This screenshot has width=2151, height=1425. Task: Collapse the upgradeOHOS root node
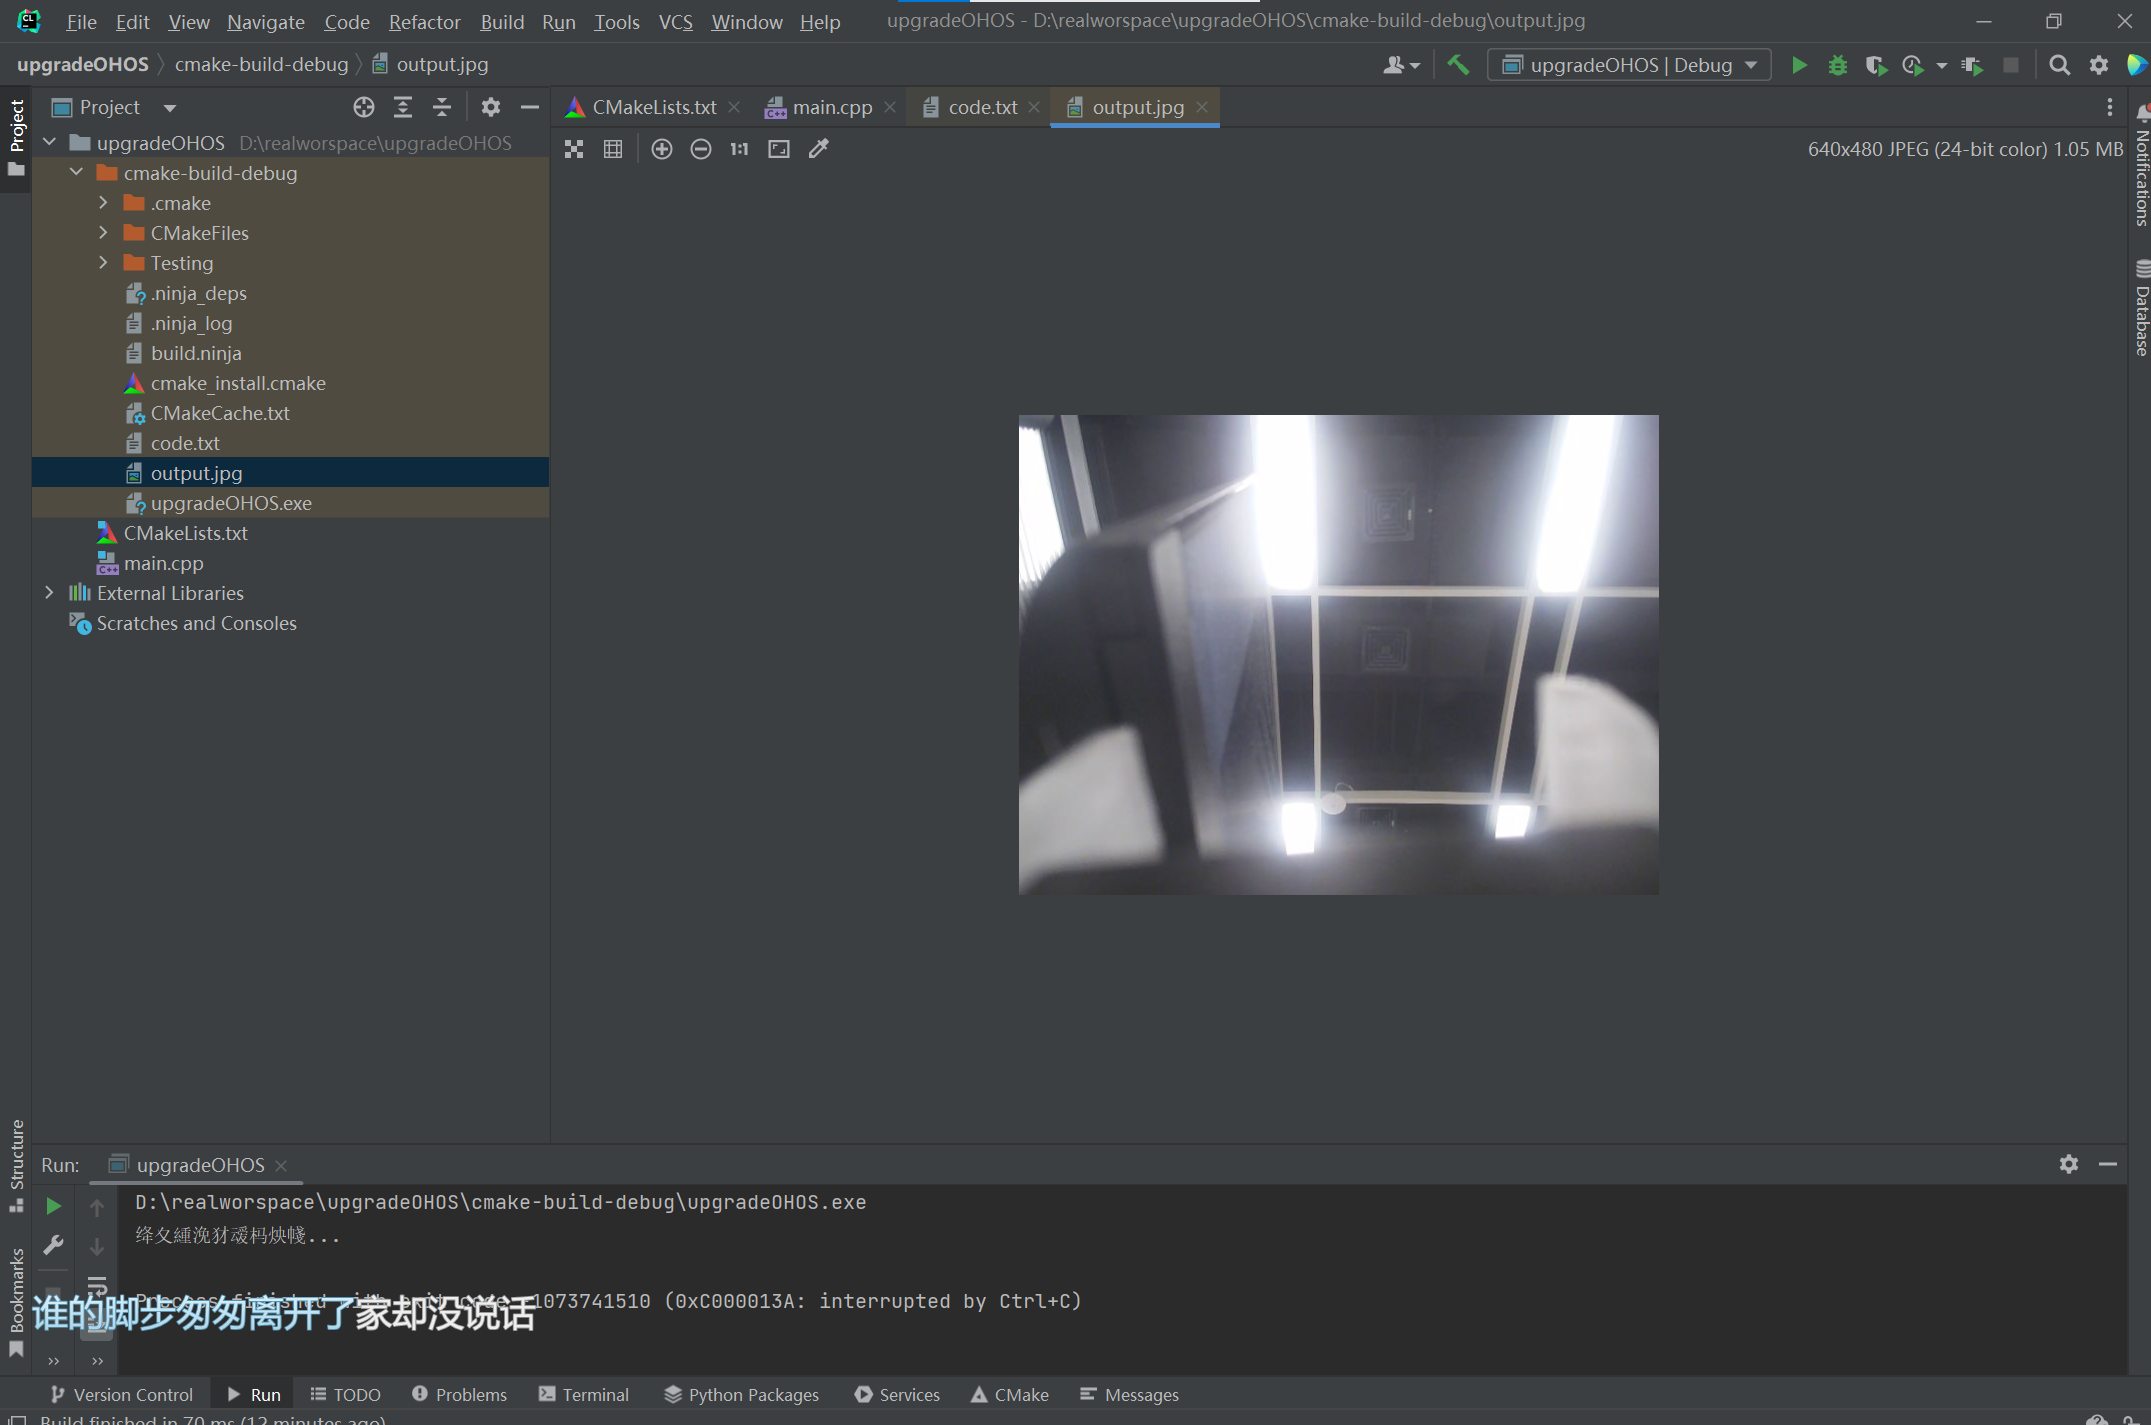pos(50,143)
